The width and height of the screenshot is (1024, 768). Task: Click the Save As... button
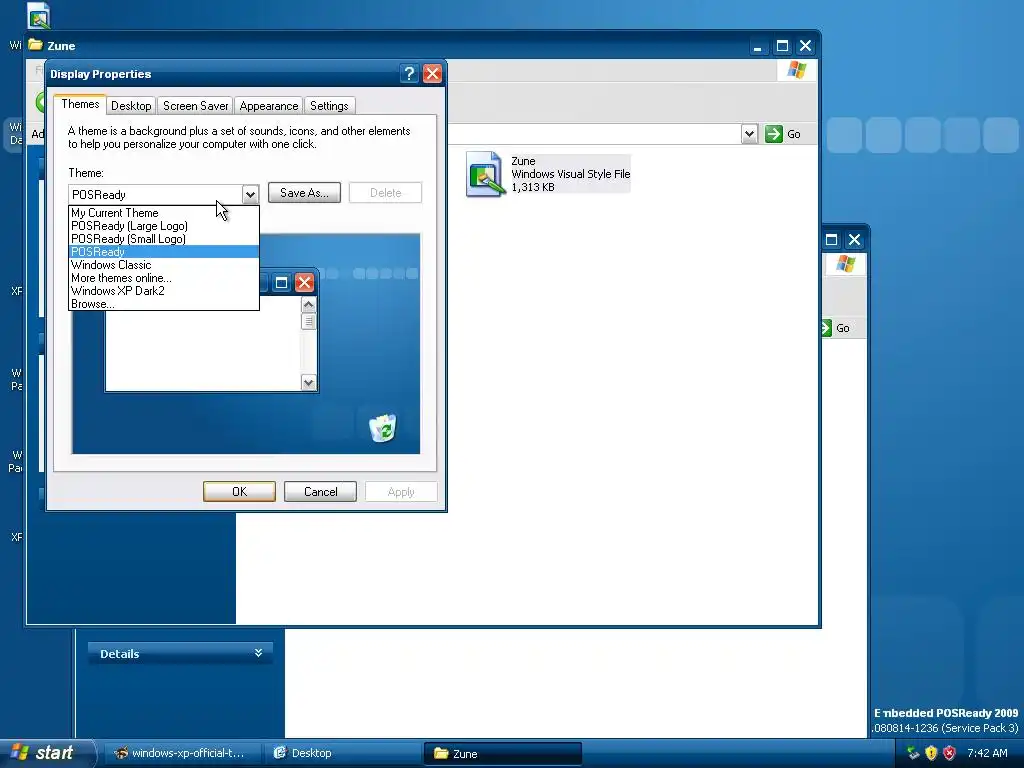(x=304, y=193)
